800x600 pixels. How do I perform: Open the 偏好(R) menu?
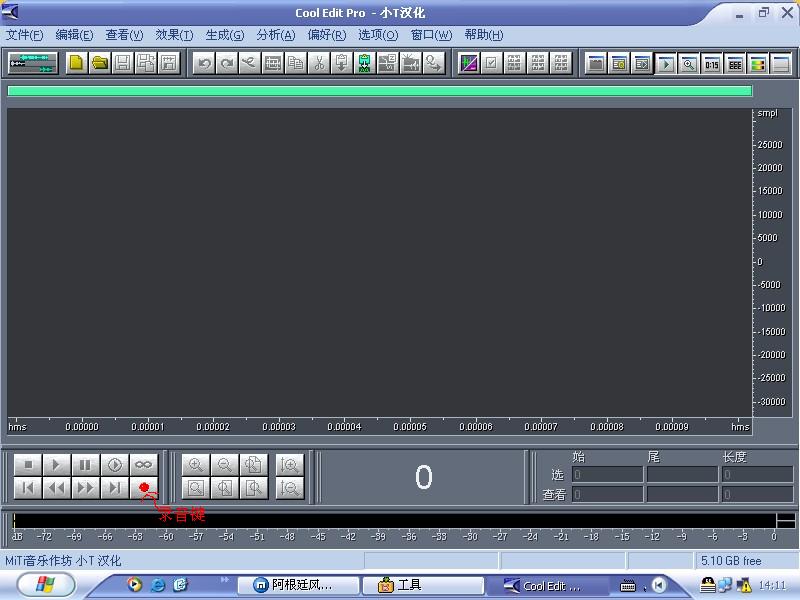pos(327,35)
